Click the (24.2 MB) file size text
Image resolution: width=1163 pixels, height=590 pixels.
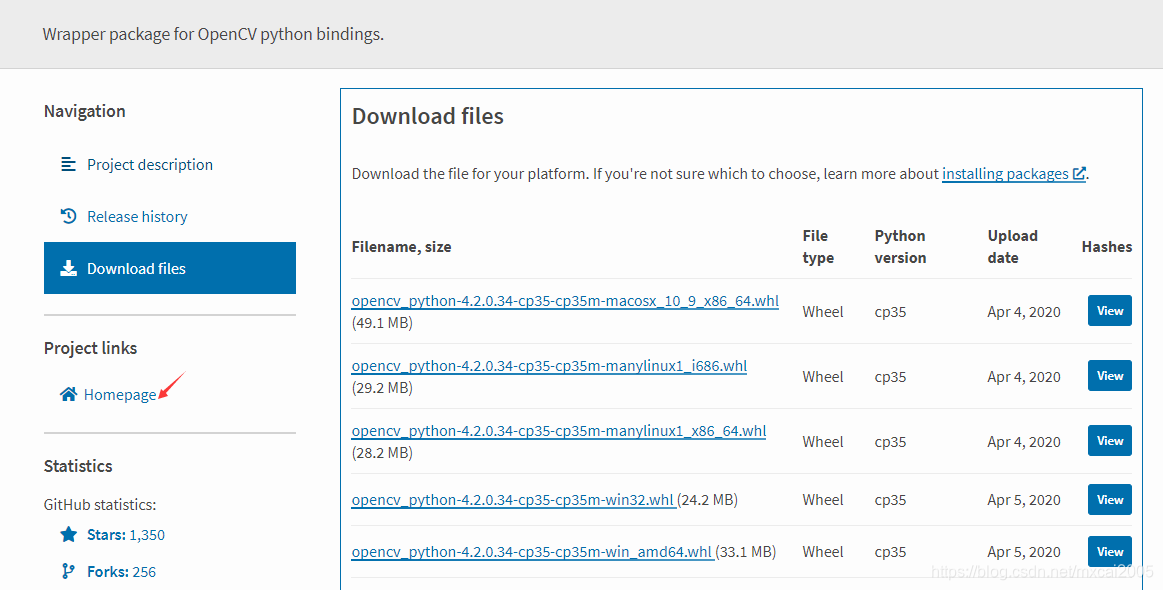pos(708,499)
